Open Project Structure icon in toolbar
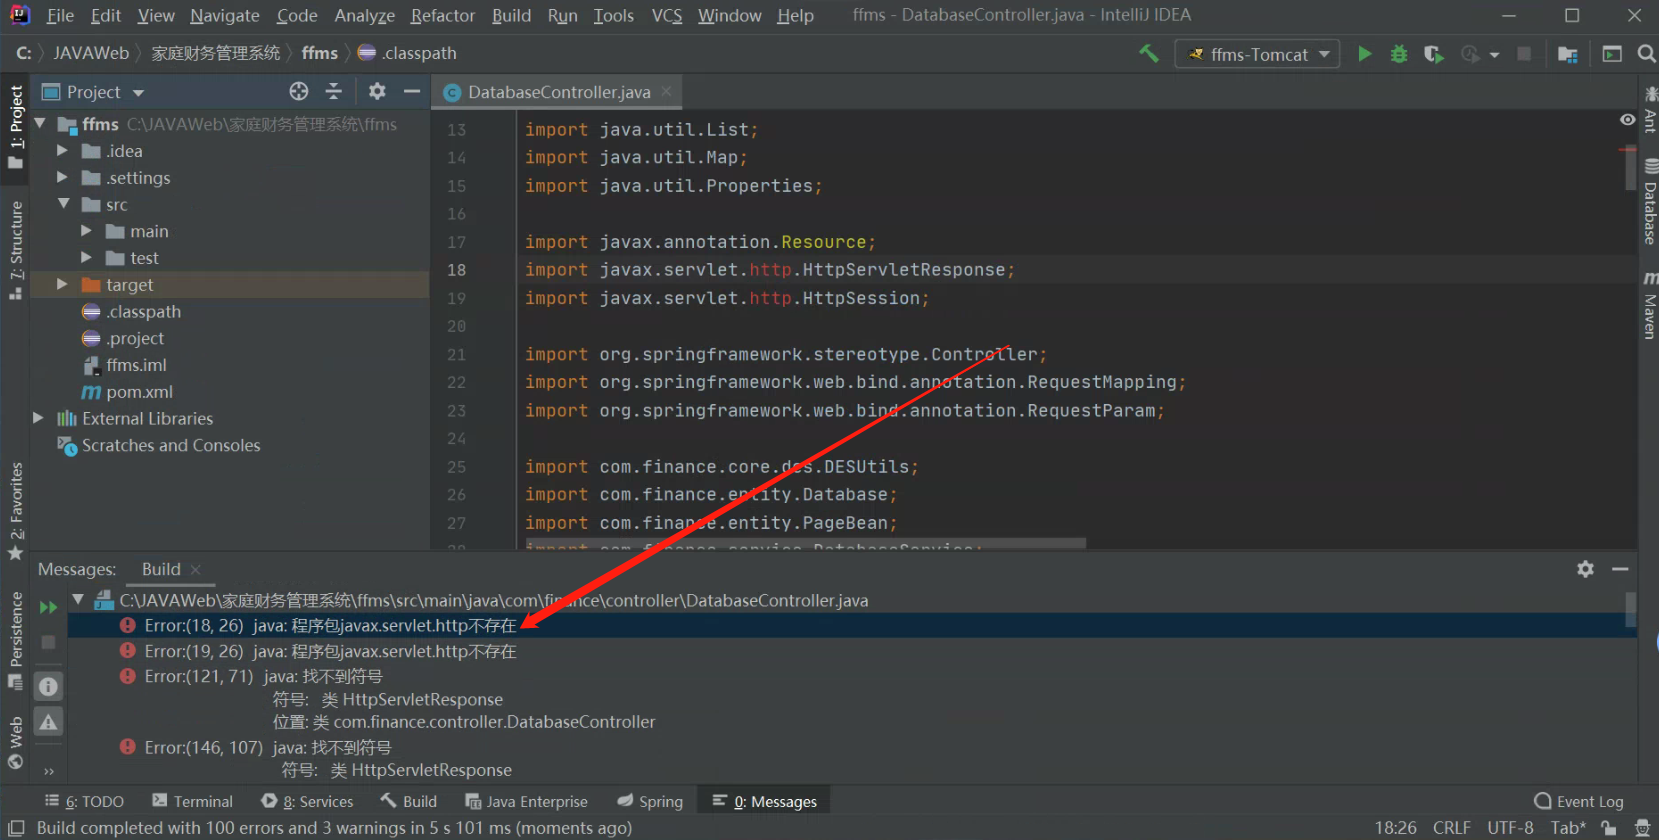 [1568, 54]
